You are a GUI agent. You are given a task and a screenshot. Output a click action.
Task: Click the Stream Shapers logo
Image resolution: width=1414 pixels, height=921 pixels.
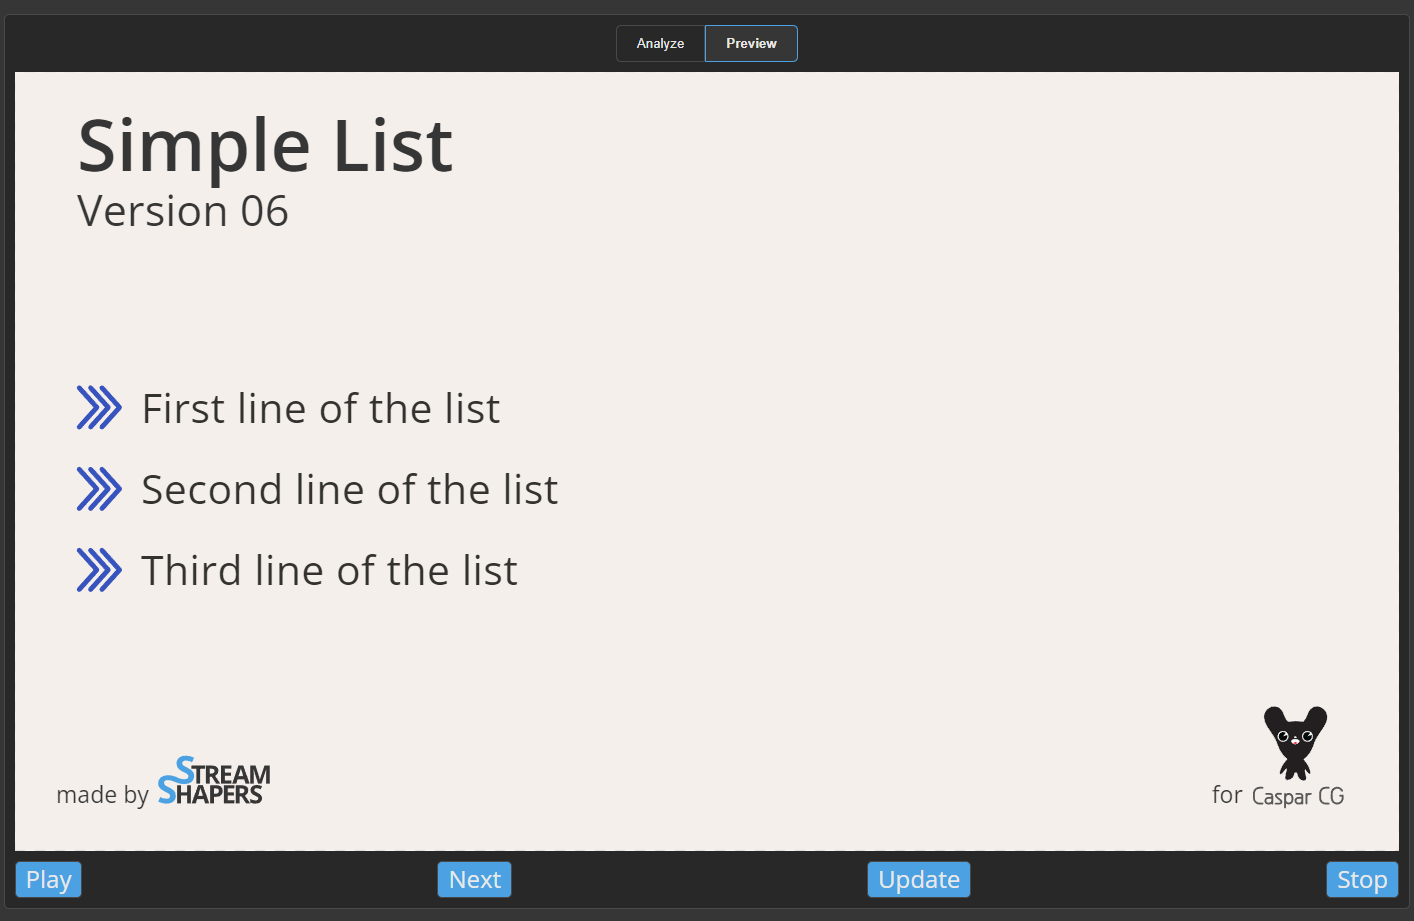[214, 781]
